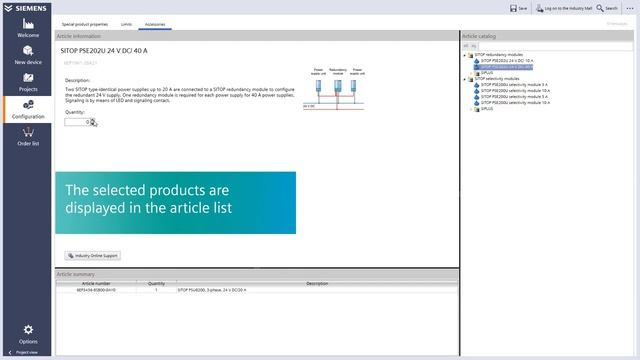Click the Article summary panel header
640x360 pixels.
click(x=257, y=274)
